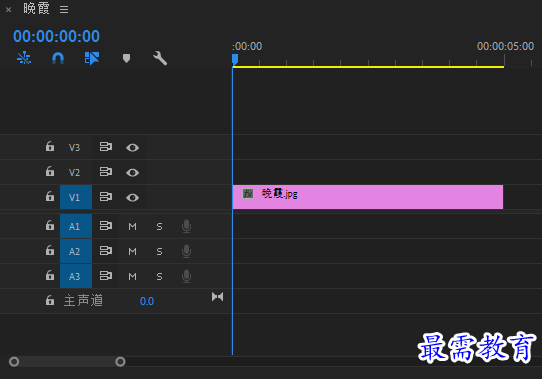The height and width of the screenshot is (379, 542).
Task: Toggle nest sequence insert mode icon
Action: tap(24, 58)
